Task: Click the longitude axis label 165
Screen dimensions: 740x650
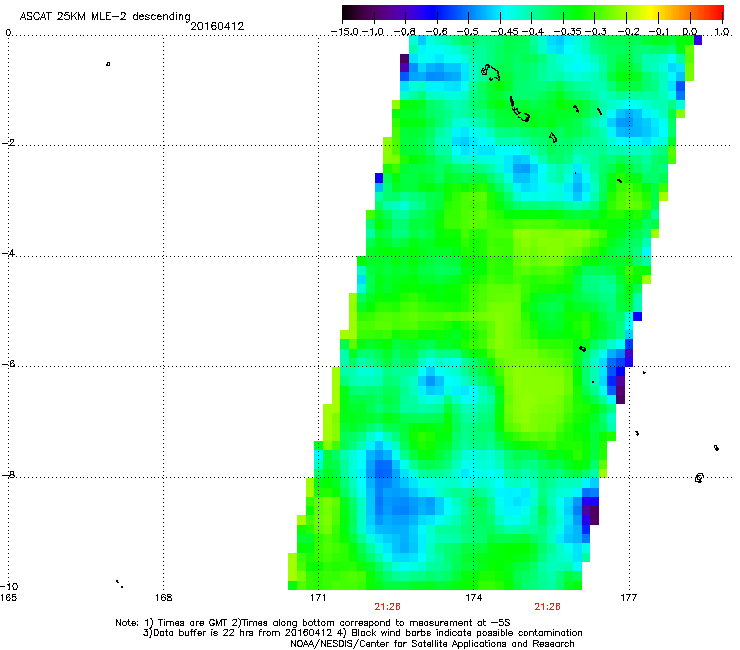Action: [8, 598]
